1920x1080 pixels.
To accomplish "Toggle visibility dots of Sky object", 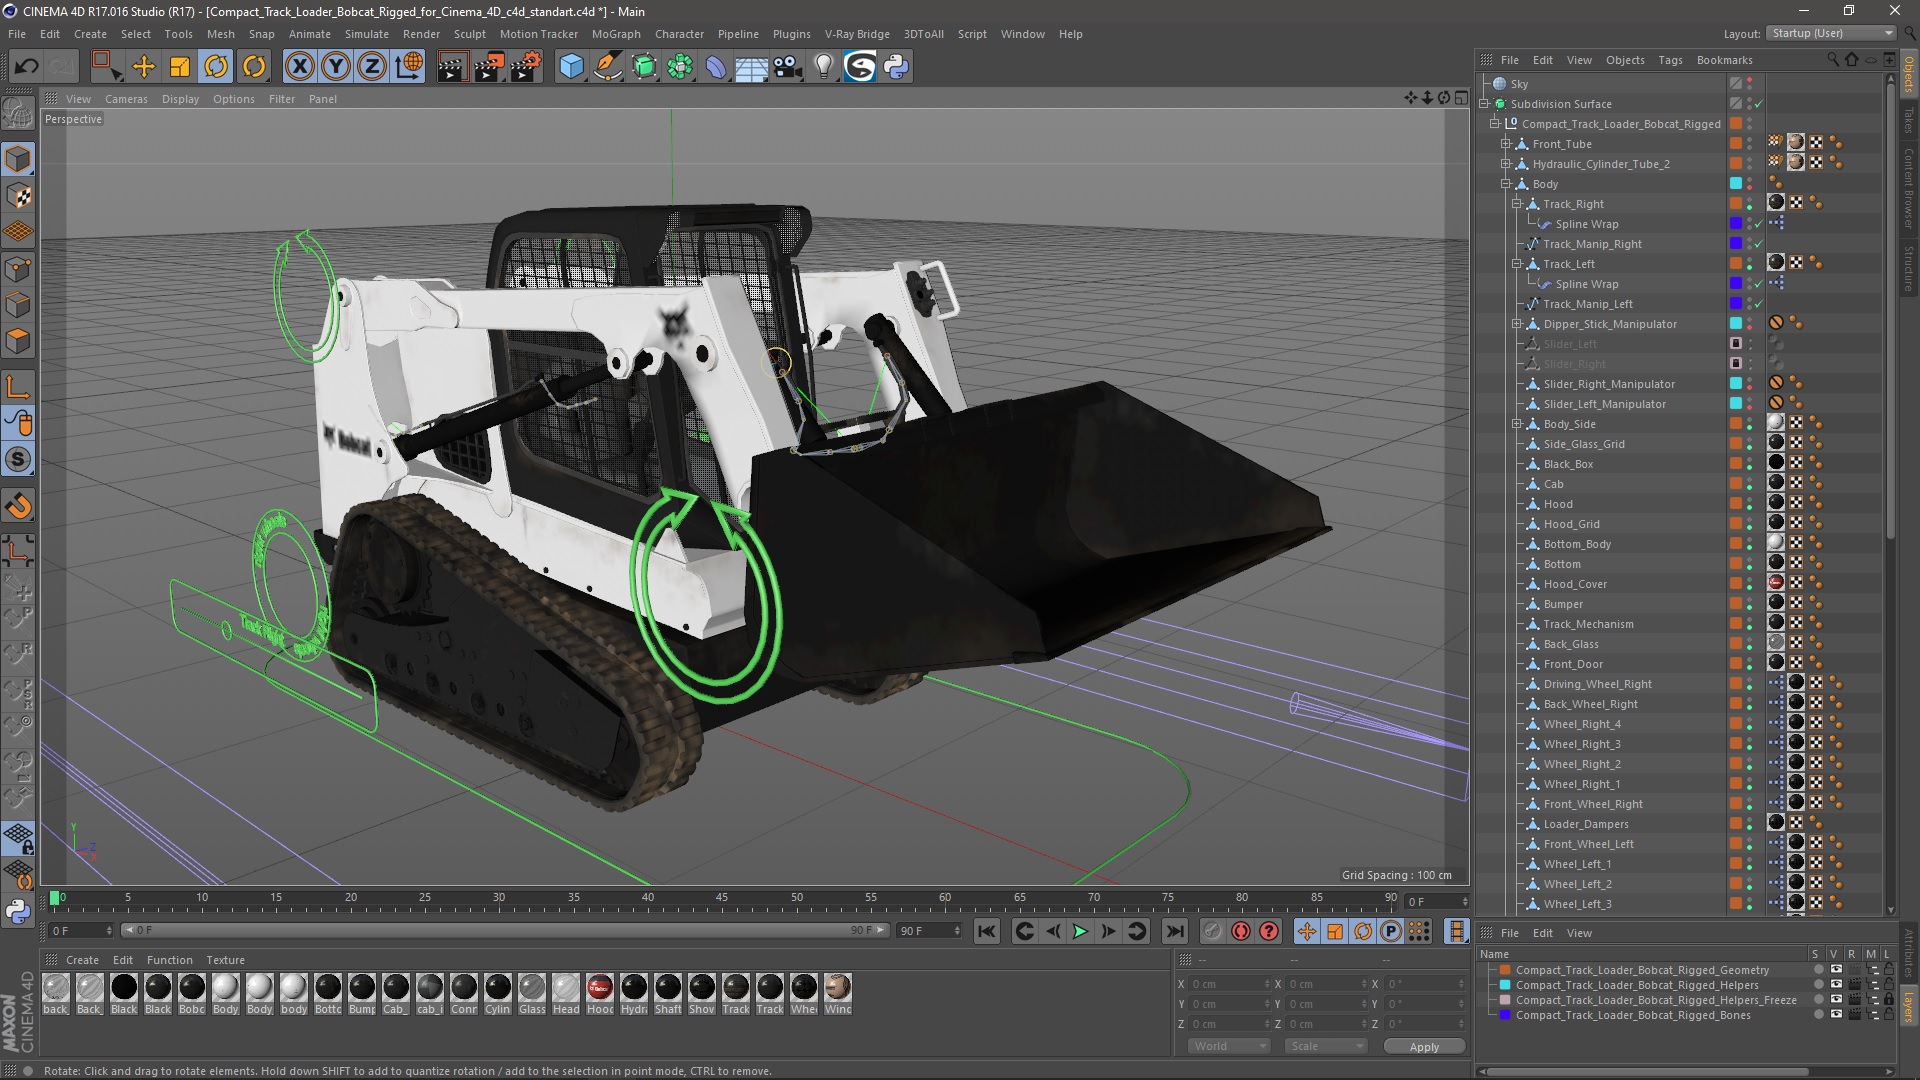I will [x=1750, y=84].
